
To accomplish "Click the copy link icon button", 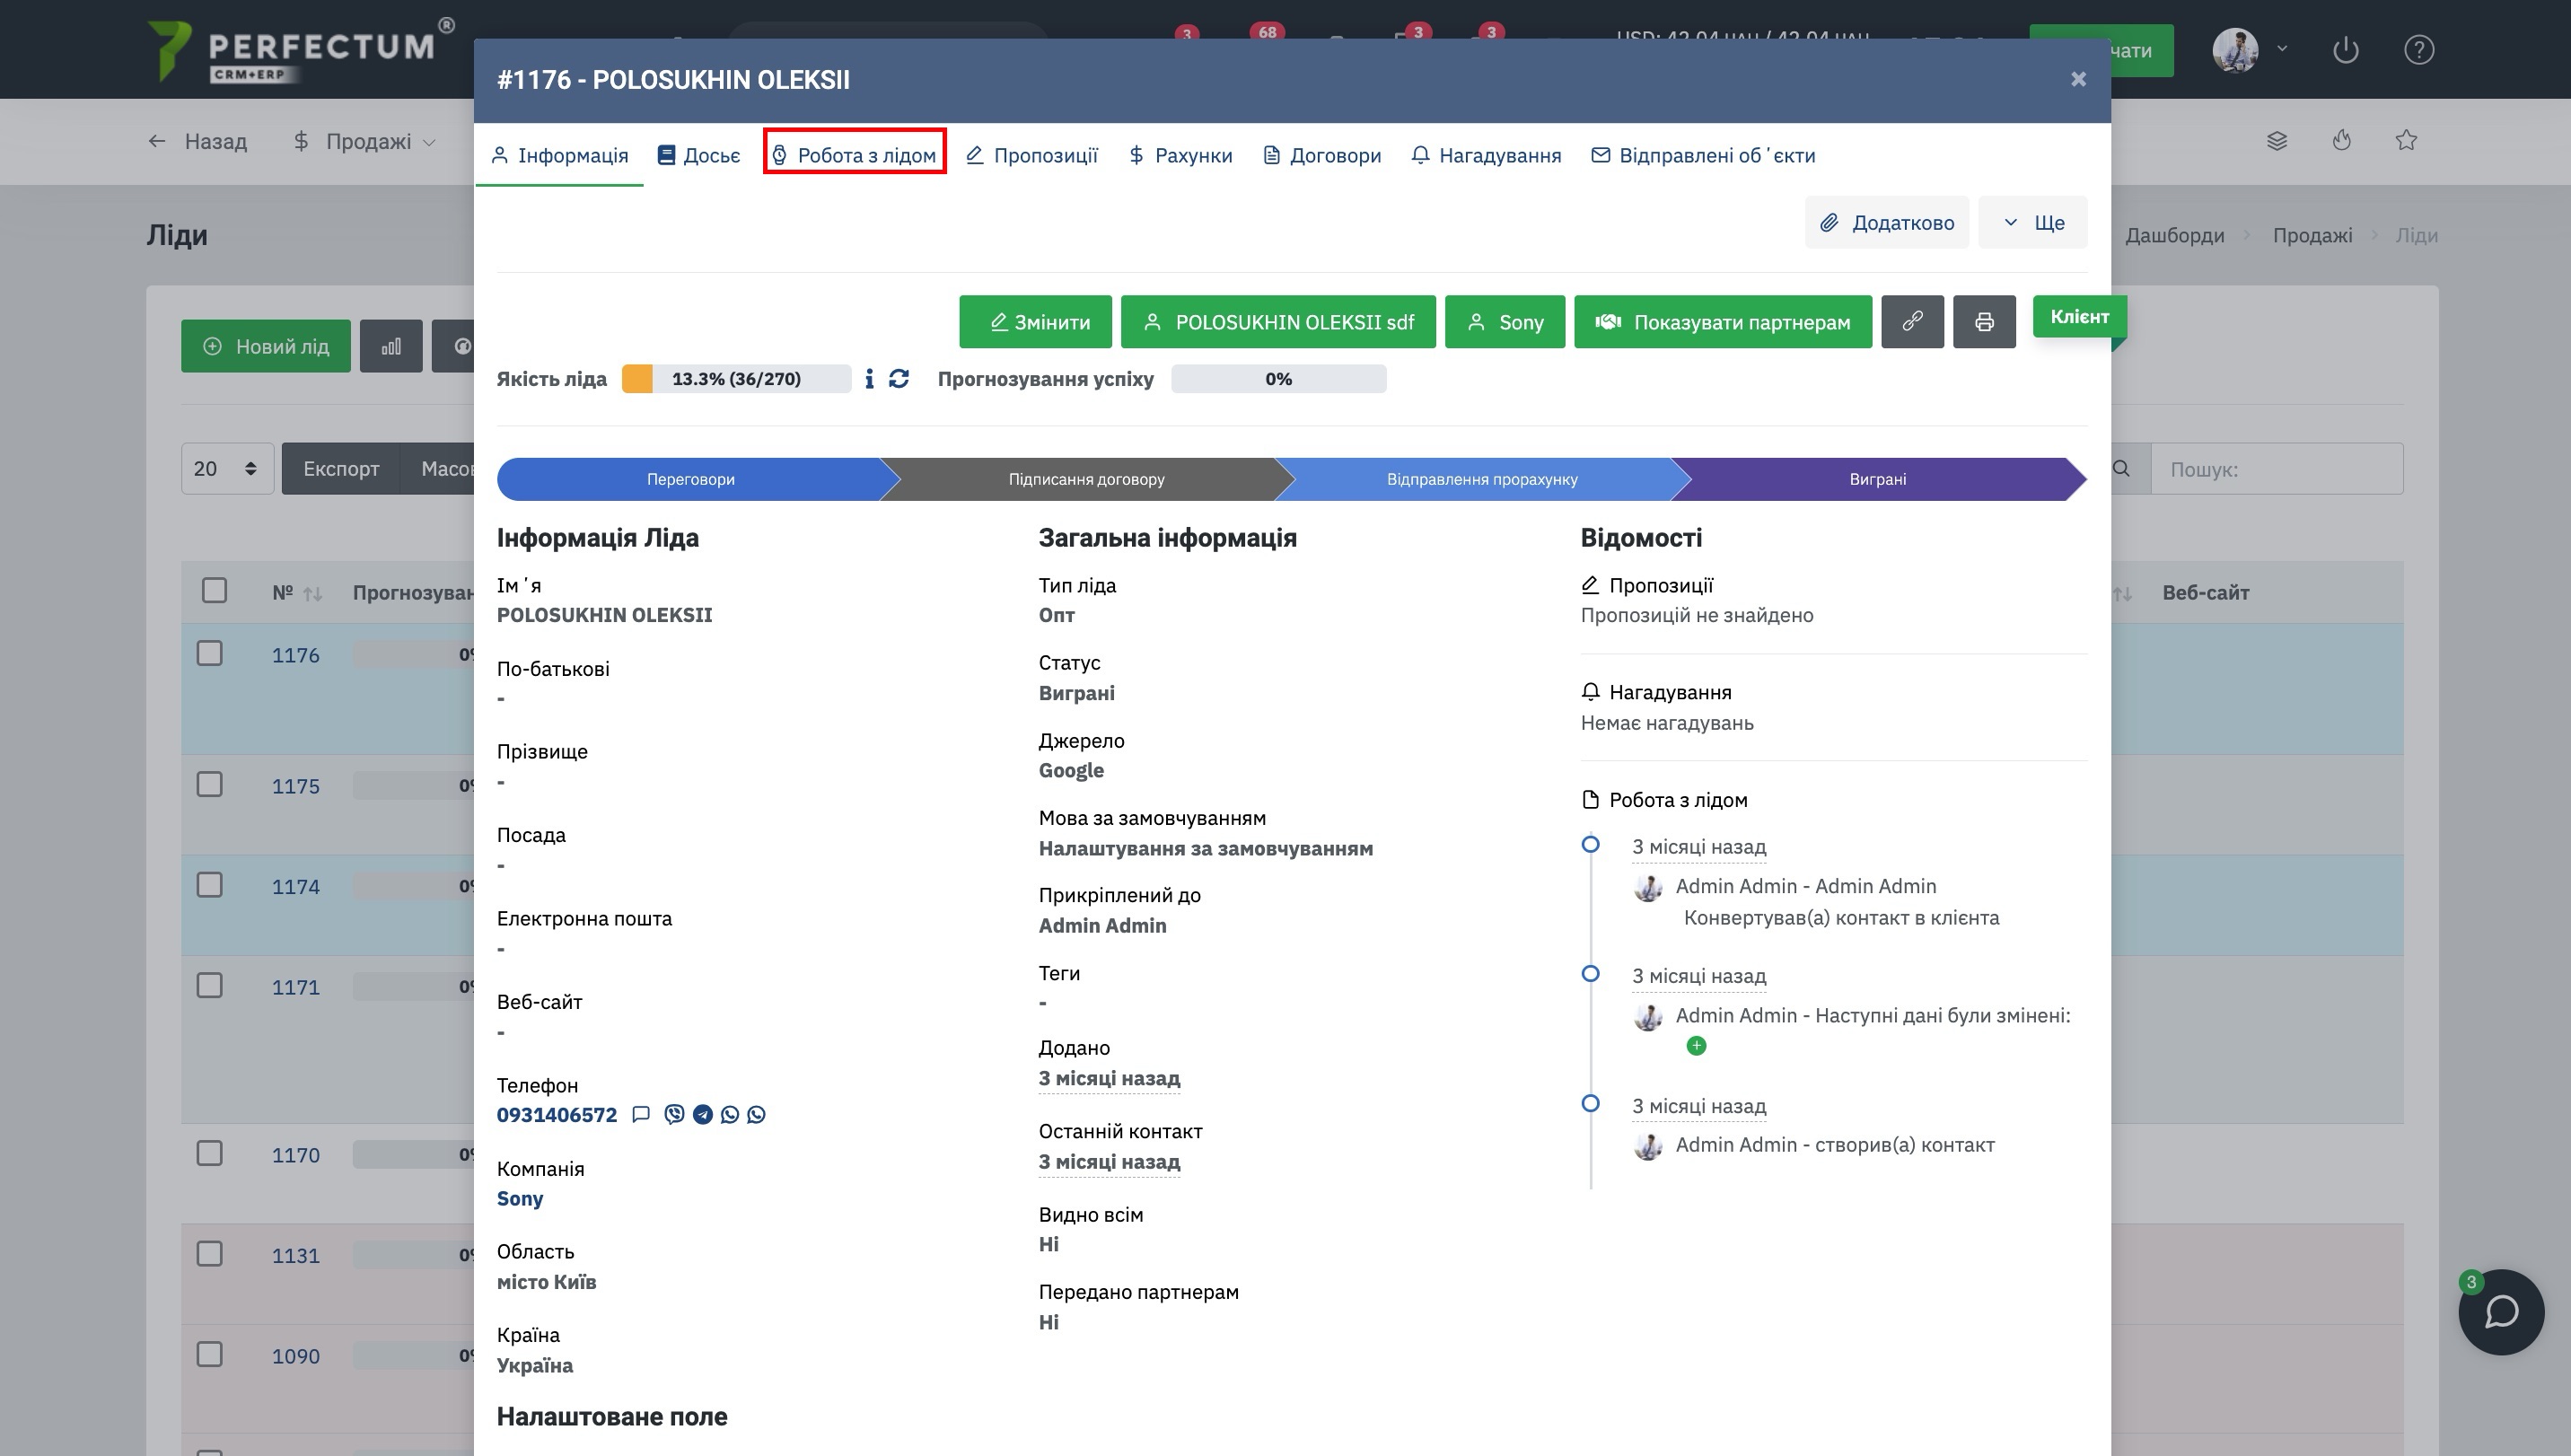I will point(1911,322).
